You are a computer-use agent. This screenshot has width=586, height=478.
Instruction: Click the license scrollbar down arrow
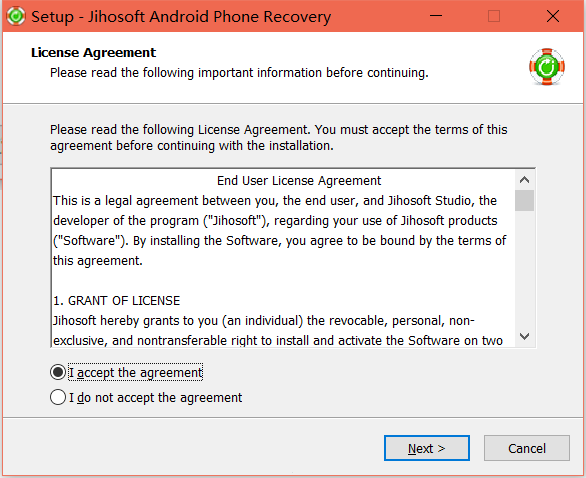click(524, 336)
